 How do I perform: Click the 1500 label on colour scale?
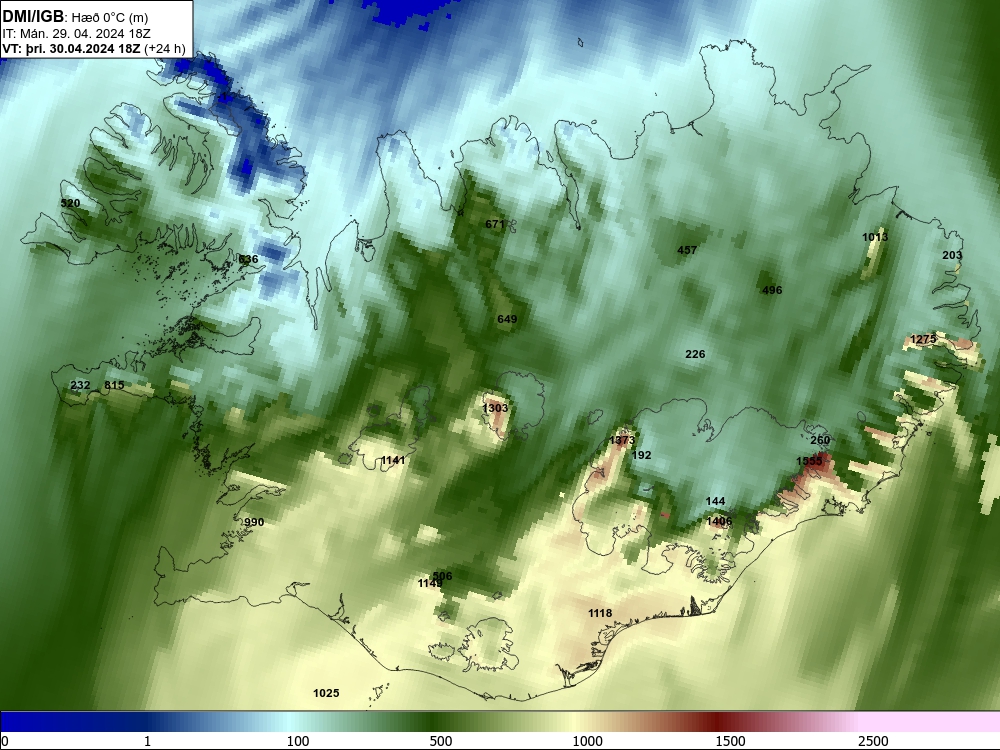(730, 741)
